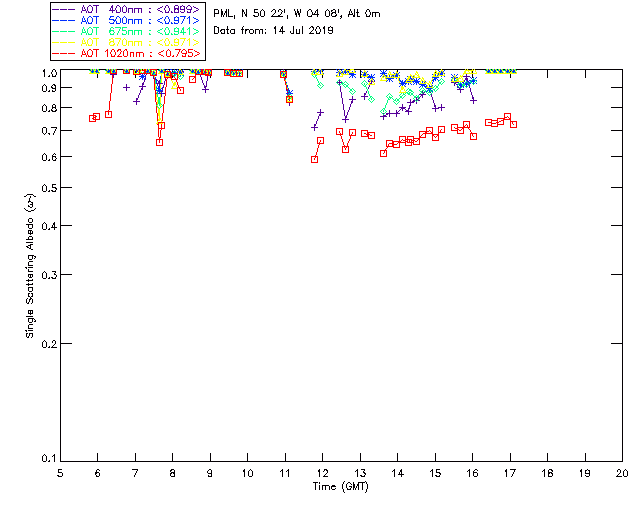Click the x-axis label 14
This screenshot has height=512, width=640.
pyautogui.click(x=398, y=473)
